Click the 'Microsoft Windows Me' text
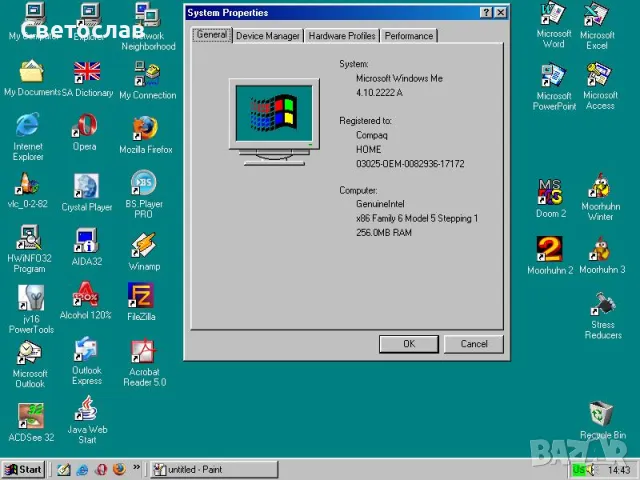This screenshot has height=480, width=640. click(399, 78)
